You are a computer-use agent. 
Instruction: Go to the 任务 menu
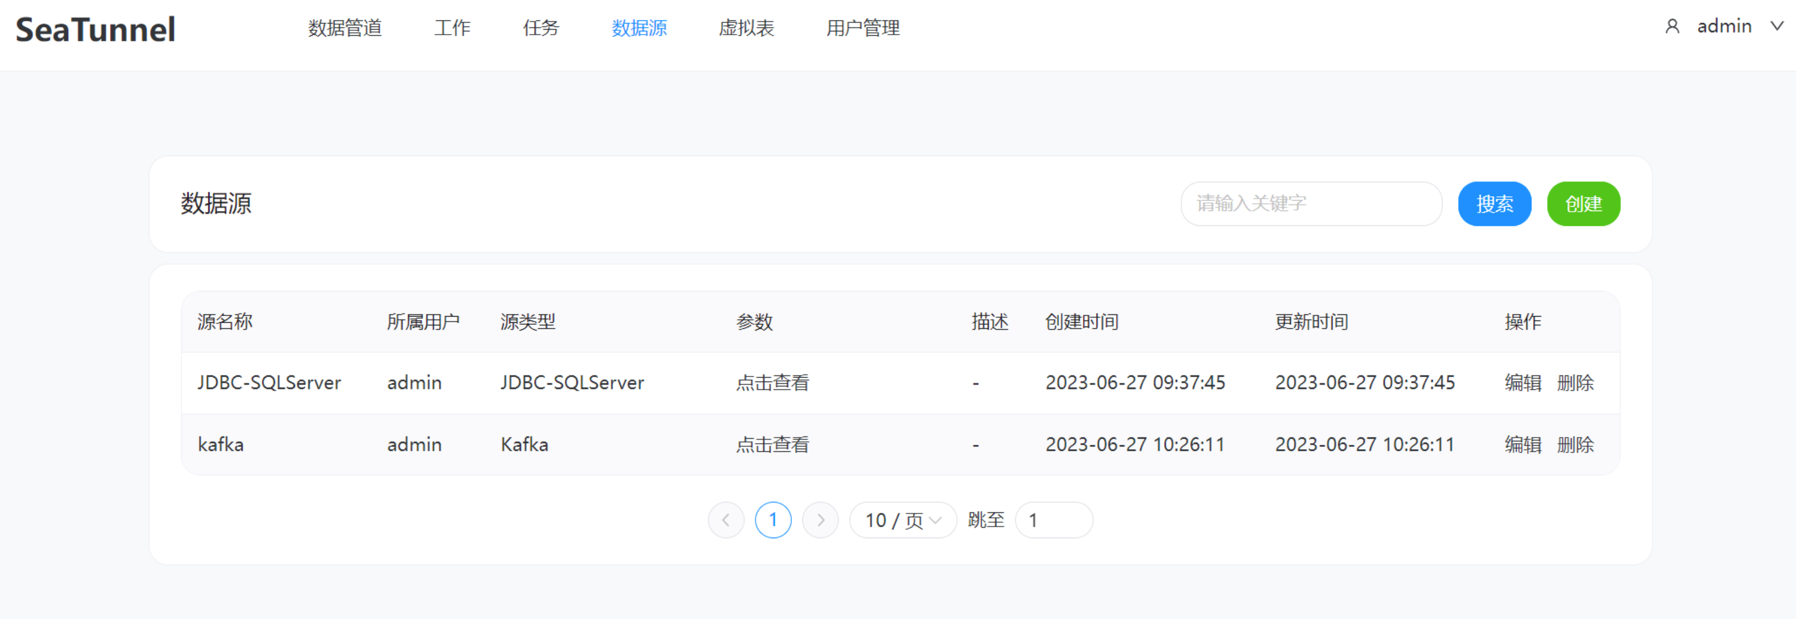(x=541, y=28)
